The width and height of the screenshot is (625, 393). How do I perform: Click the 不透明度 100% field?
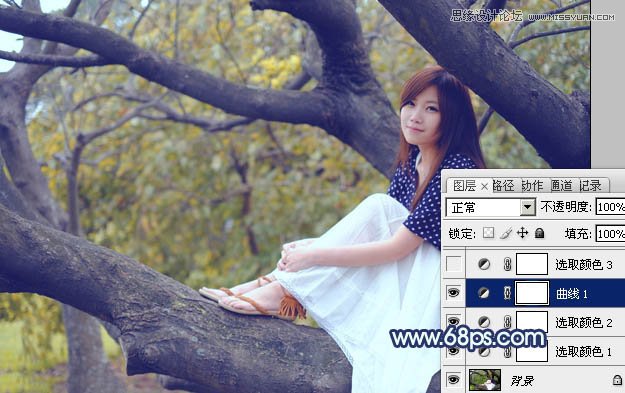tap(610, 207)
